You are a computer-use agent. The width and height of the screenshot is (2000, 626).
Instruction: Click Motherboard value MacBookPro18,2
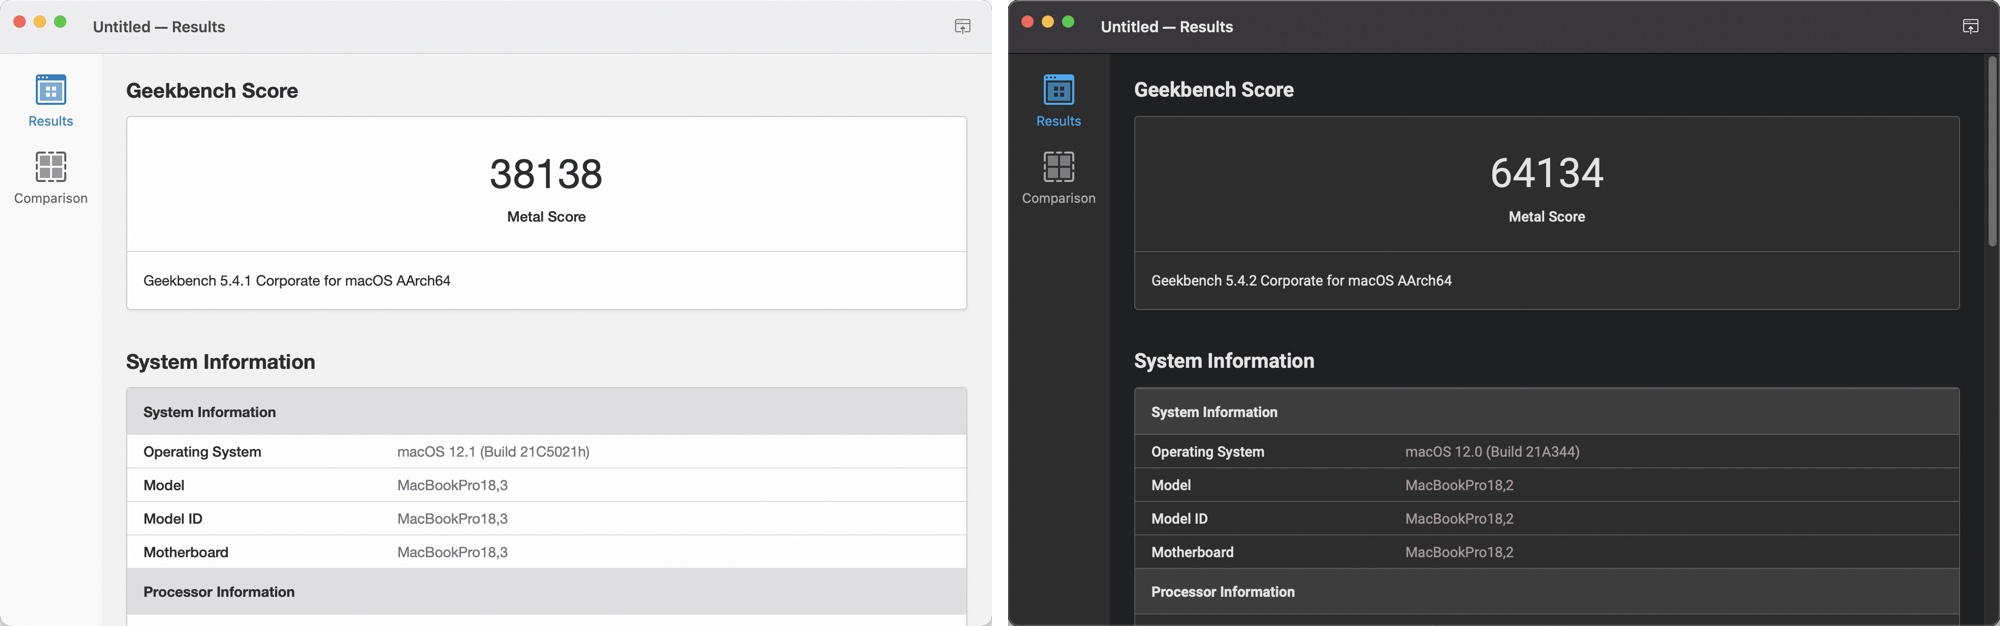tap(1459, 552)
